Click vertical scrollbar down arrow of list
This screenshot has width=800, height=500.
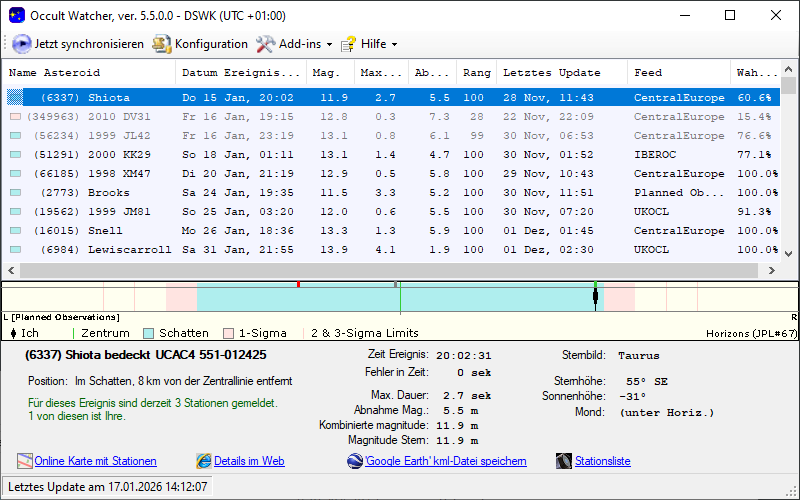[788, 254]
